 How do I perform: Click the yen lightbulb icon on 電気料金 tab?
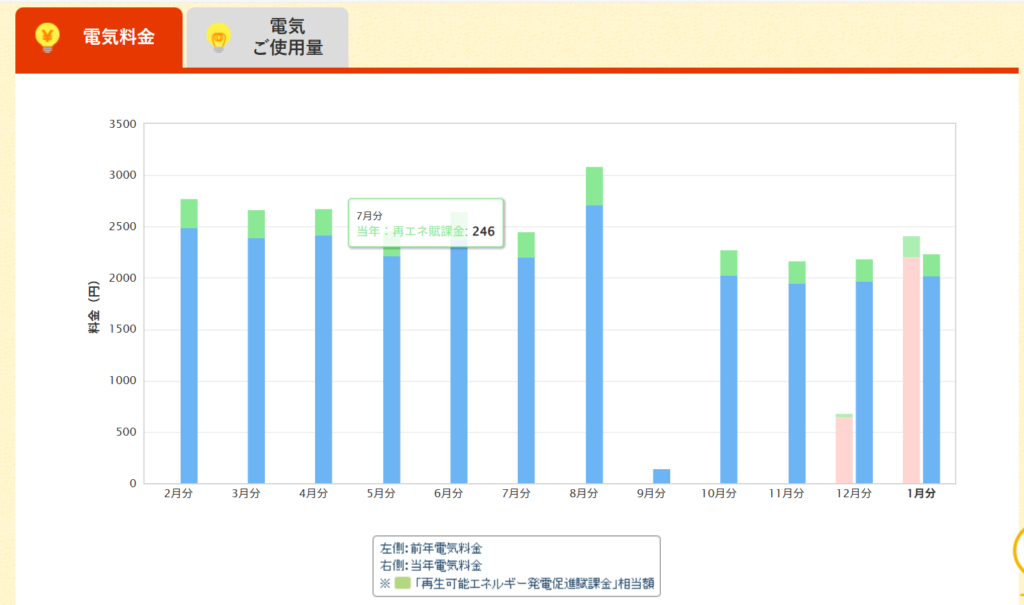[47, 37]
